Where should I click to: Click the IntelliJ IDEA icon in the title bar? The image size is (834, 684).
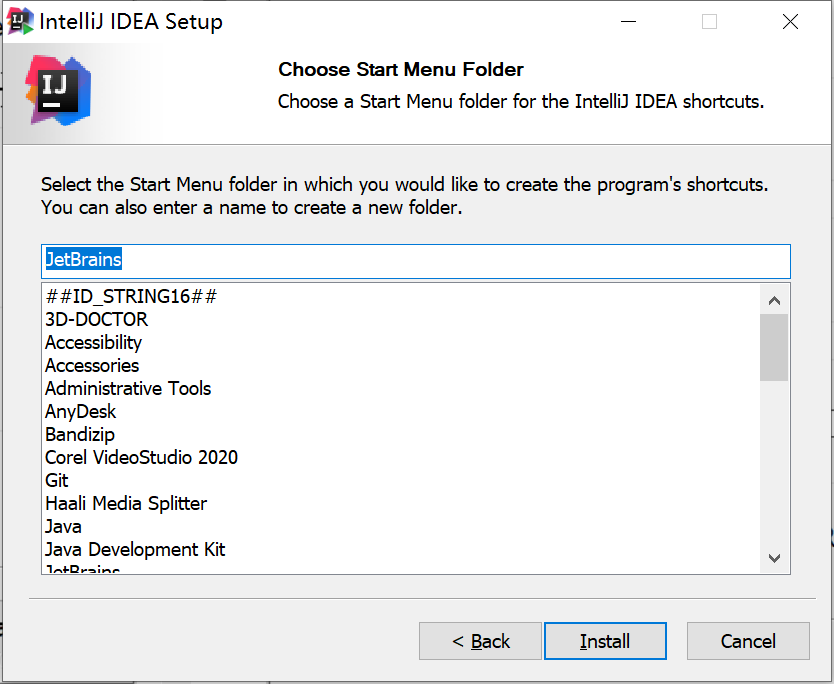(20, 20)
